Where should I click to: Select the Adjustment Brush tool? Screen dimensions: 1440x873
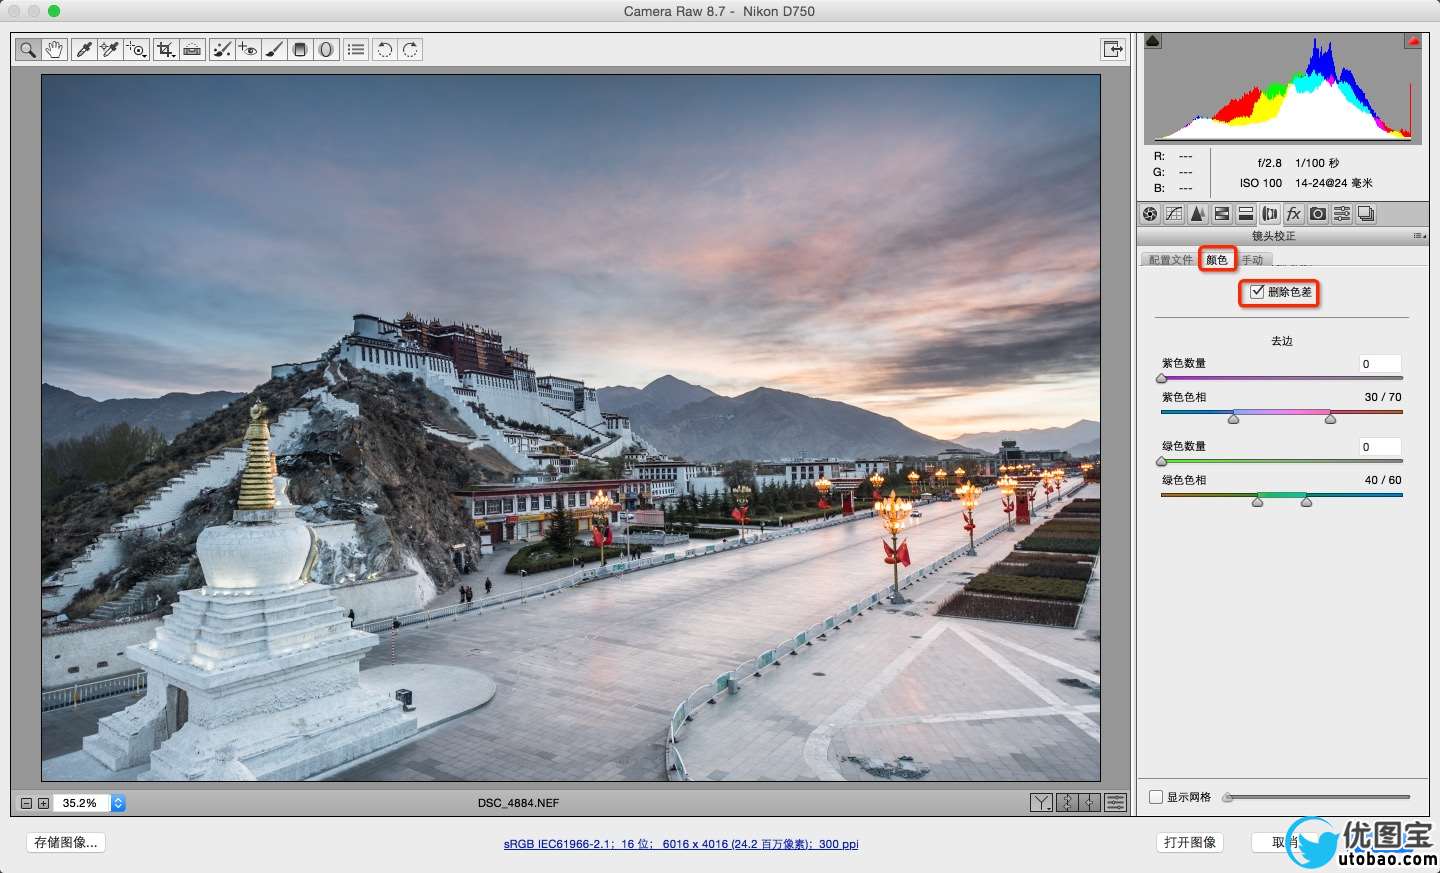[x=274, y=49]
